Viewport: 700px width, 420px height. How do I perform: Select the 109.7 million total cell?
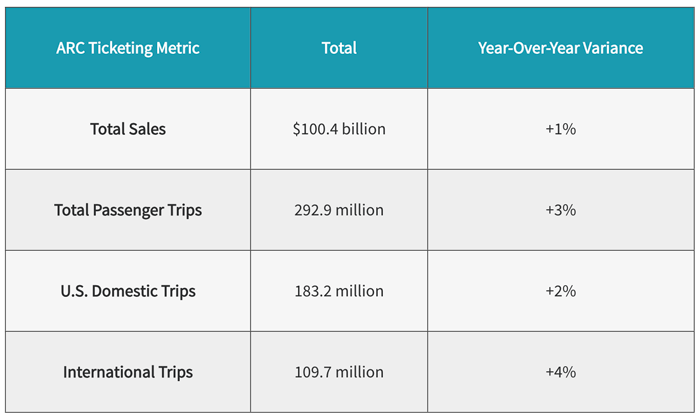(339, 372)
